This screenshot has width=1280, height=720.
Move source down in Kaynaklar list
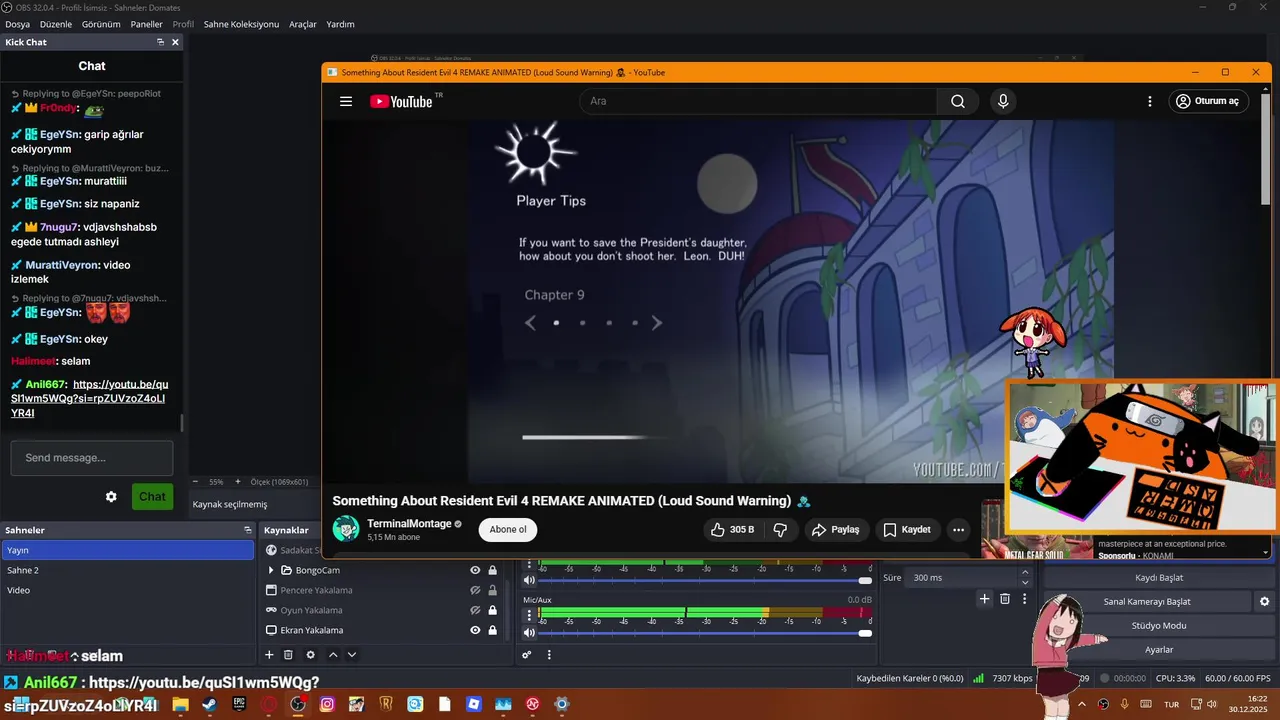tap(352, 655)
